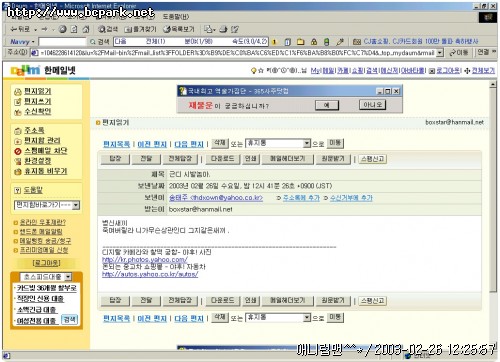This screenshot has height=362, width=500.
Task: Click 수신거부에 추가 link
Action: pos(351,198)
